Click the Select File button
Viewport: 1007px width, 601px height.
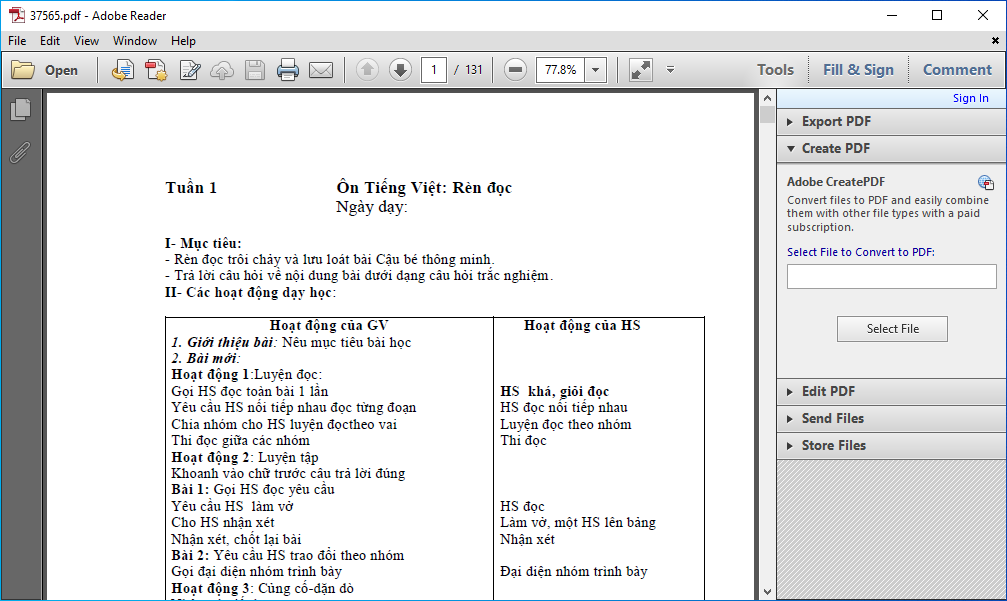(892, 329)
